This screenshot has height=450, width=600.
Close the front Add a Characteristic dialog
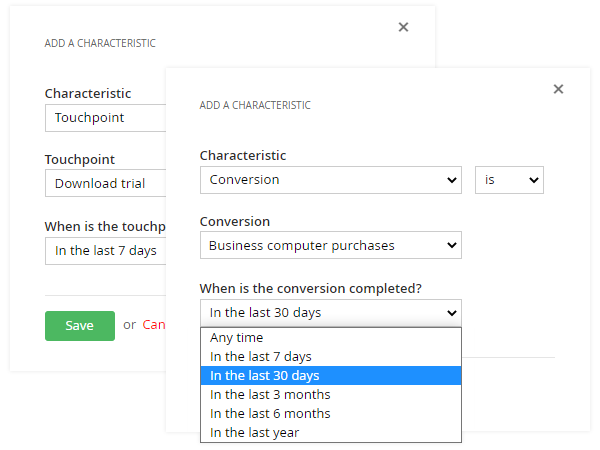[558, 89]
